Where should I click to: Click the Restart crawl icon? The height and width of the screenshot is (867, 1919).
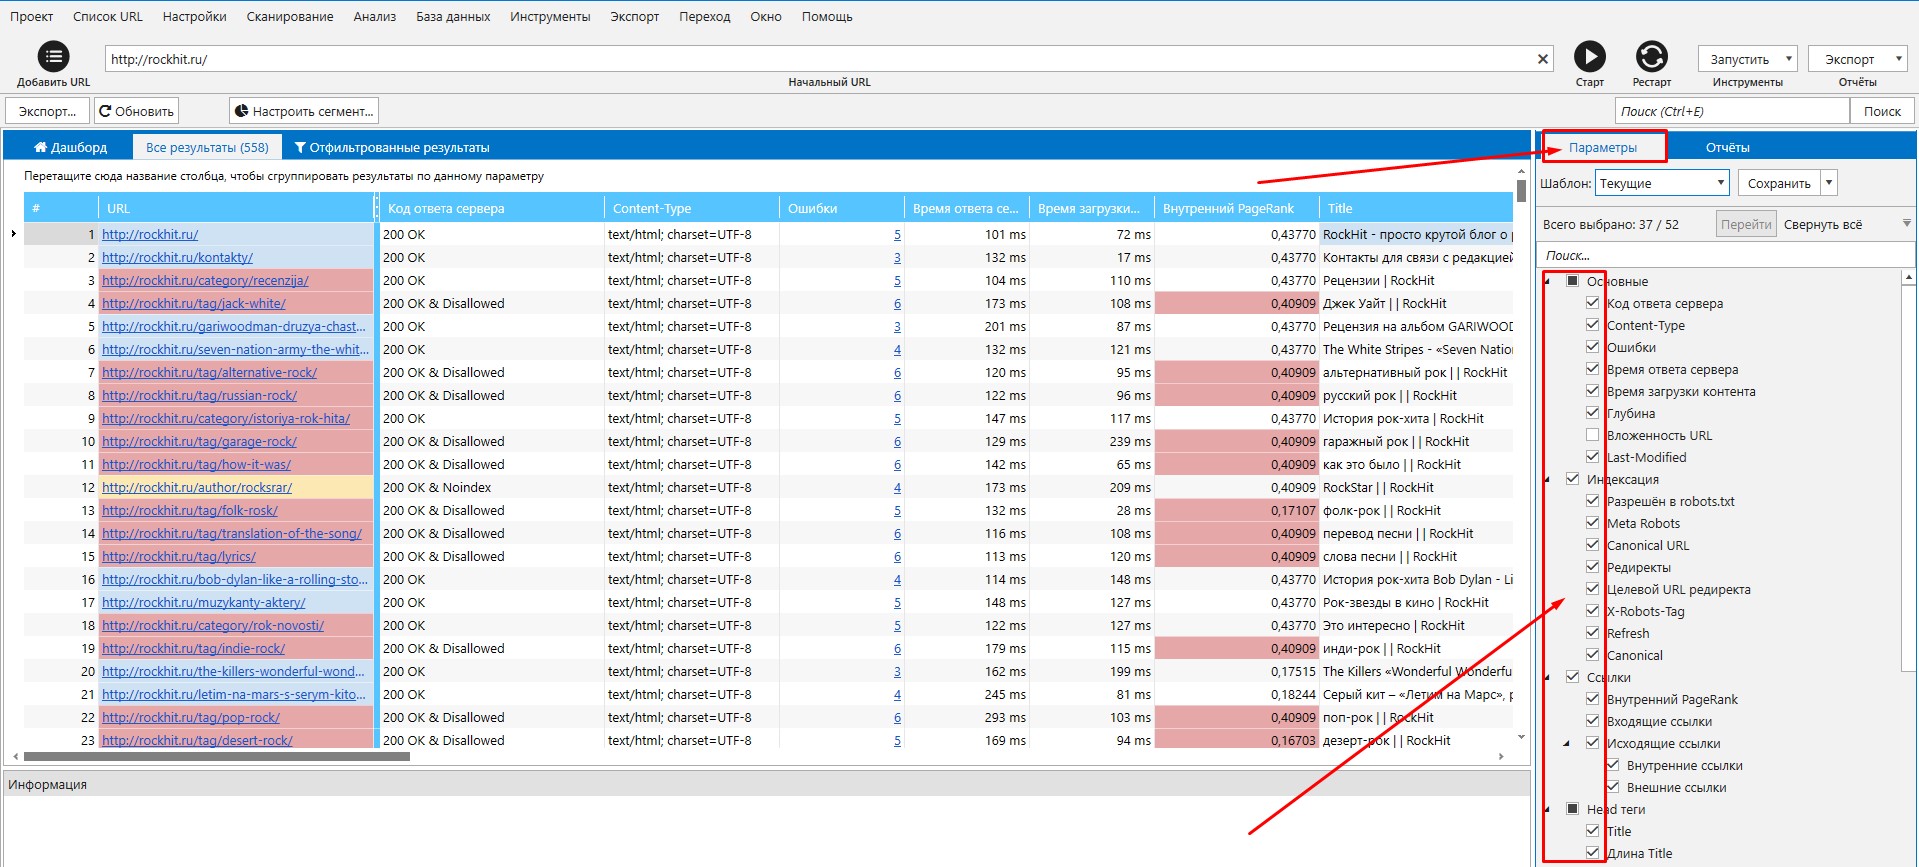pyautogui.click(x=1651, y=57)
